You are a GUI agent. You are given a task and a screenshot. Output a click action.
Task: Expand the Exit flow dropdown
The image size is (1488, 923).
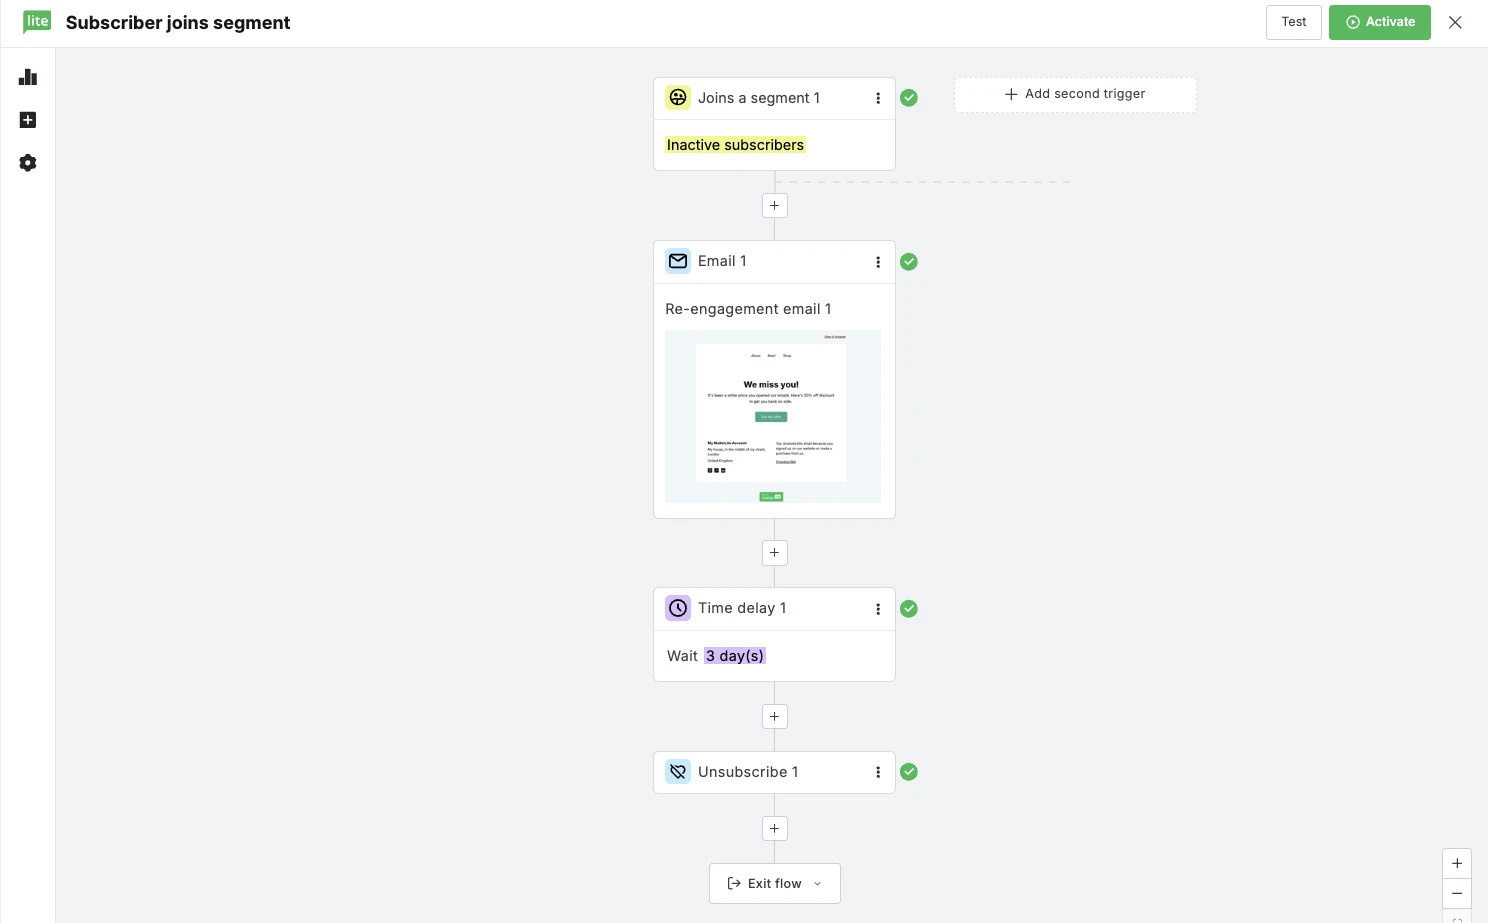coord(775,883)
